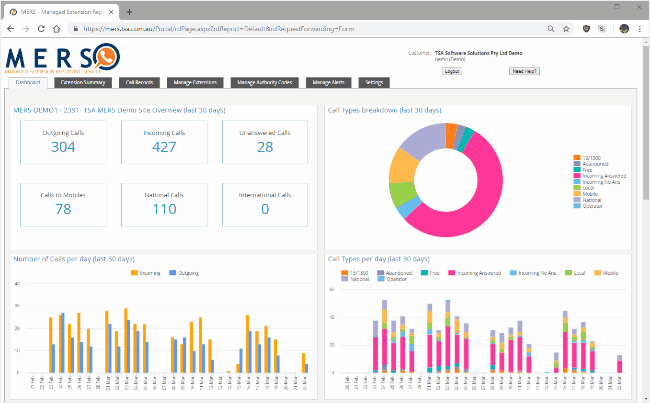Open the Manage Alerts tab
The width and height of the screenshot is (650, 403).
coord(328,83)
